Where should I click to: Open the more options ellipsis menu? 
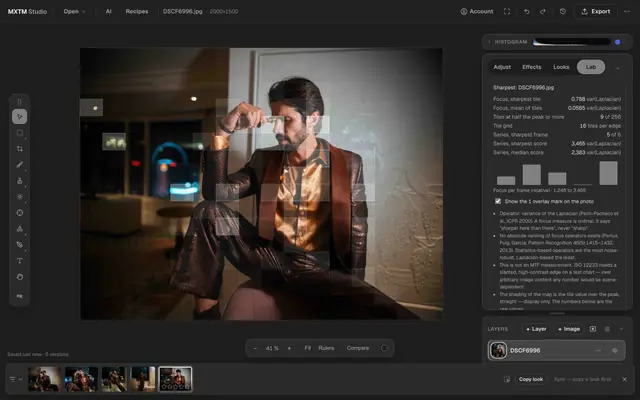coord(627,11)
